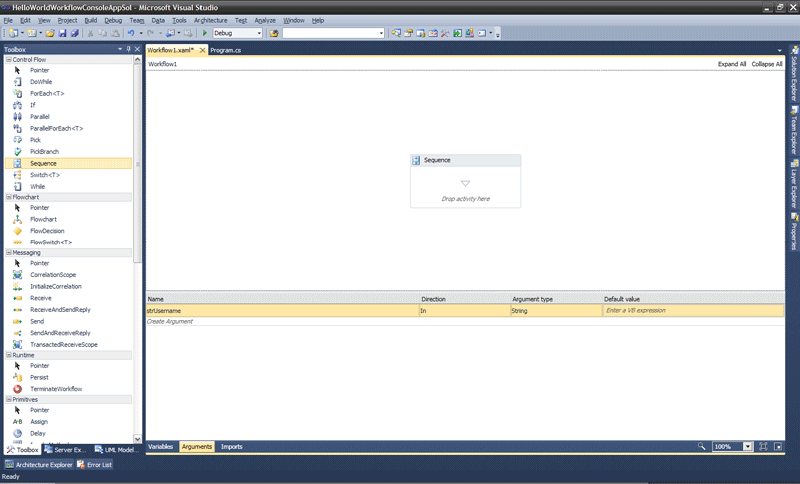
Task: Switch to UML Model Explorer tab
Action: click(116, 450)
